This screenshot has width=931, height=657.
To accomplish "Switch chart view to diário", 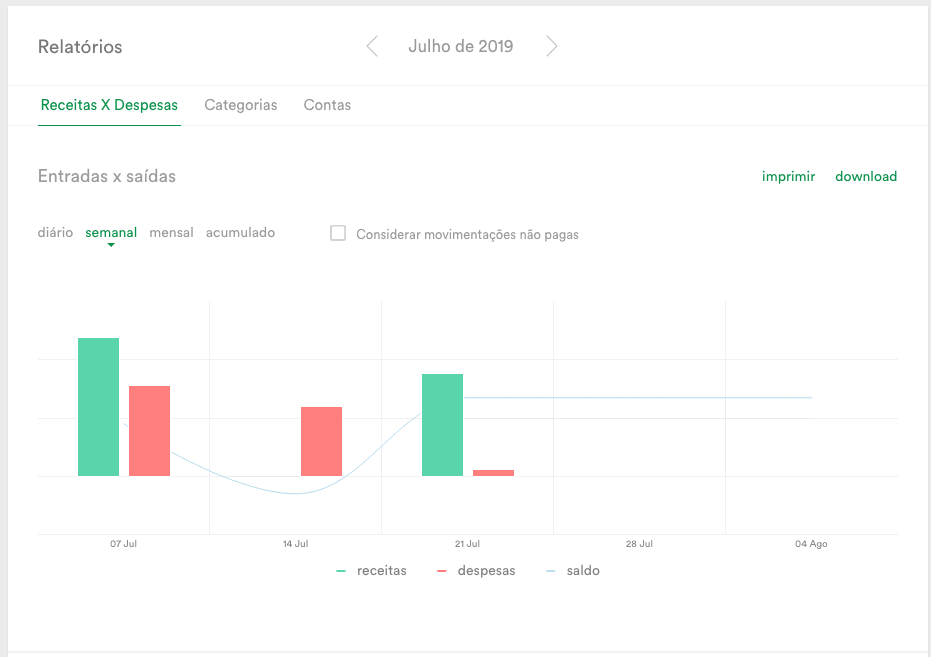I will [55, 232].
